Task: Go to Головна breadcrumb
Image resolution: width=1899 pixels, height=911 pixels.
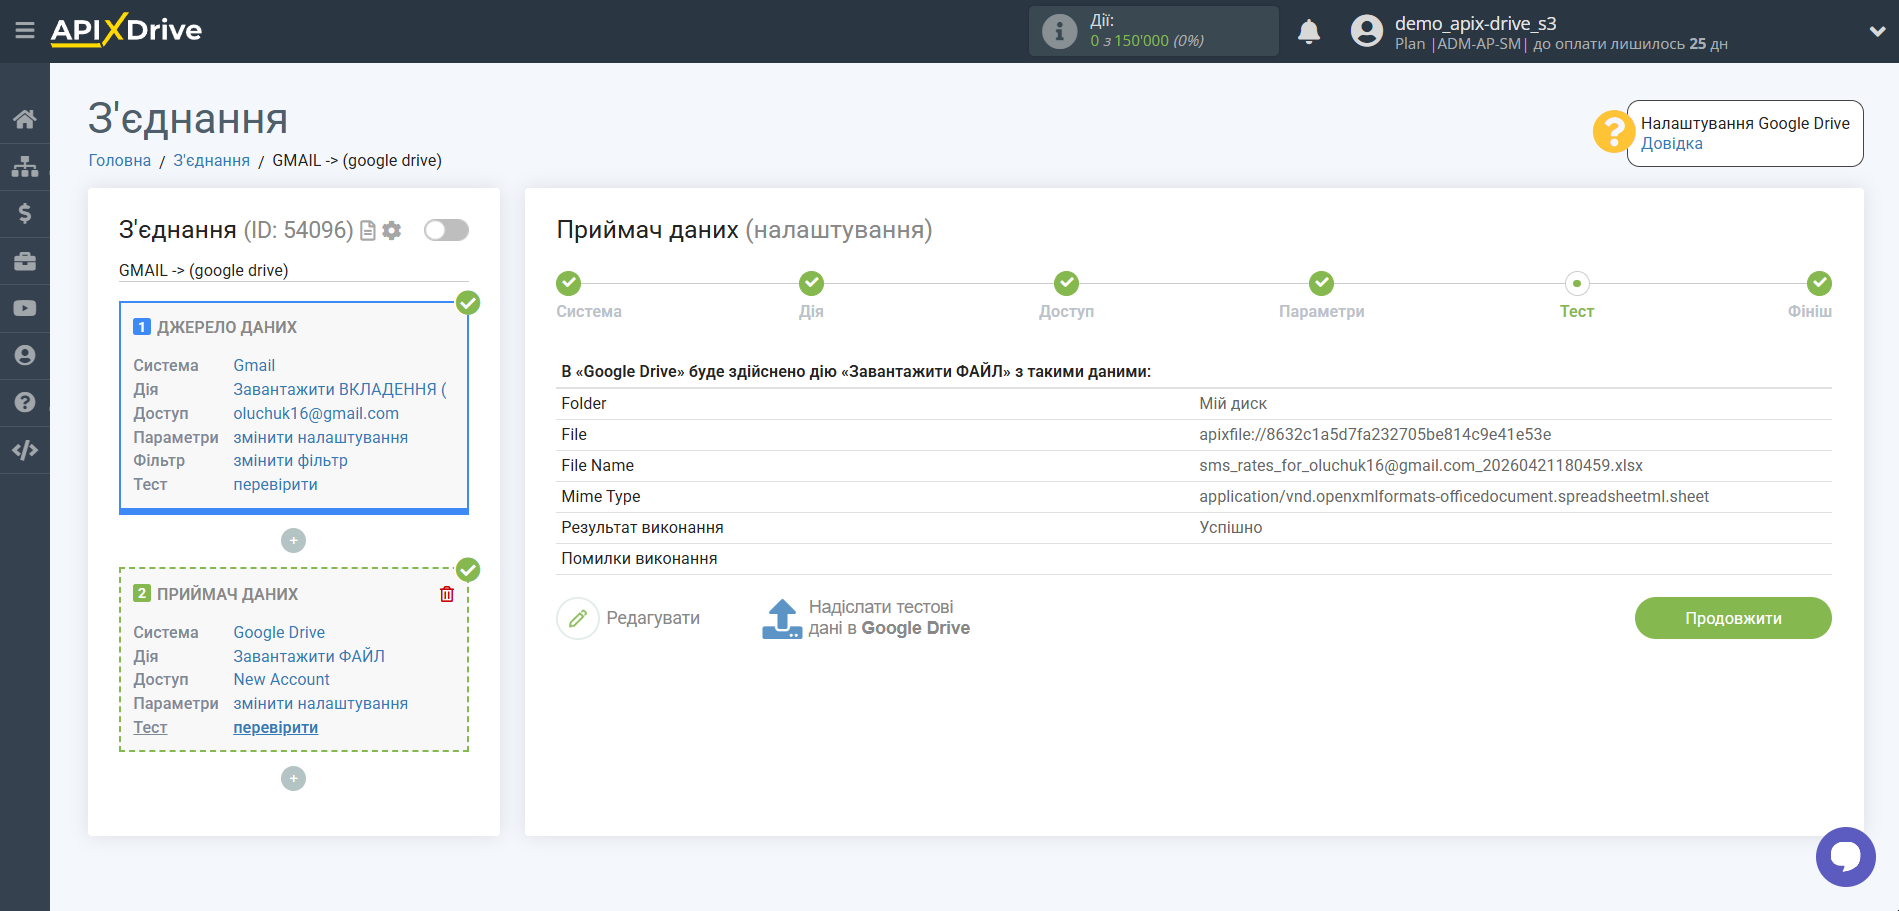Action: tap(120, 160)
